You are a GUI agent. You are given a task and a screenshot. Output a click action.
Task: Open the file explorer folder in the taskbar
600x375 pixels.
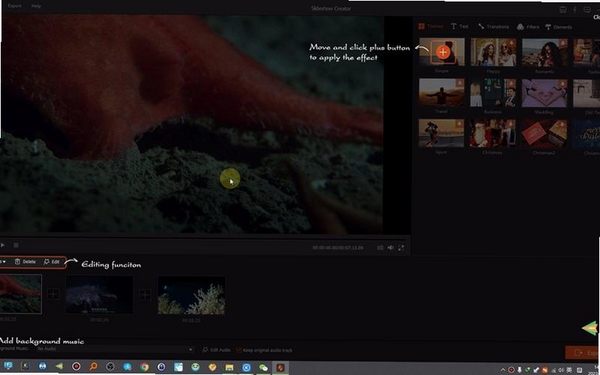coord(229,367)
